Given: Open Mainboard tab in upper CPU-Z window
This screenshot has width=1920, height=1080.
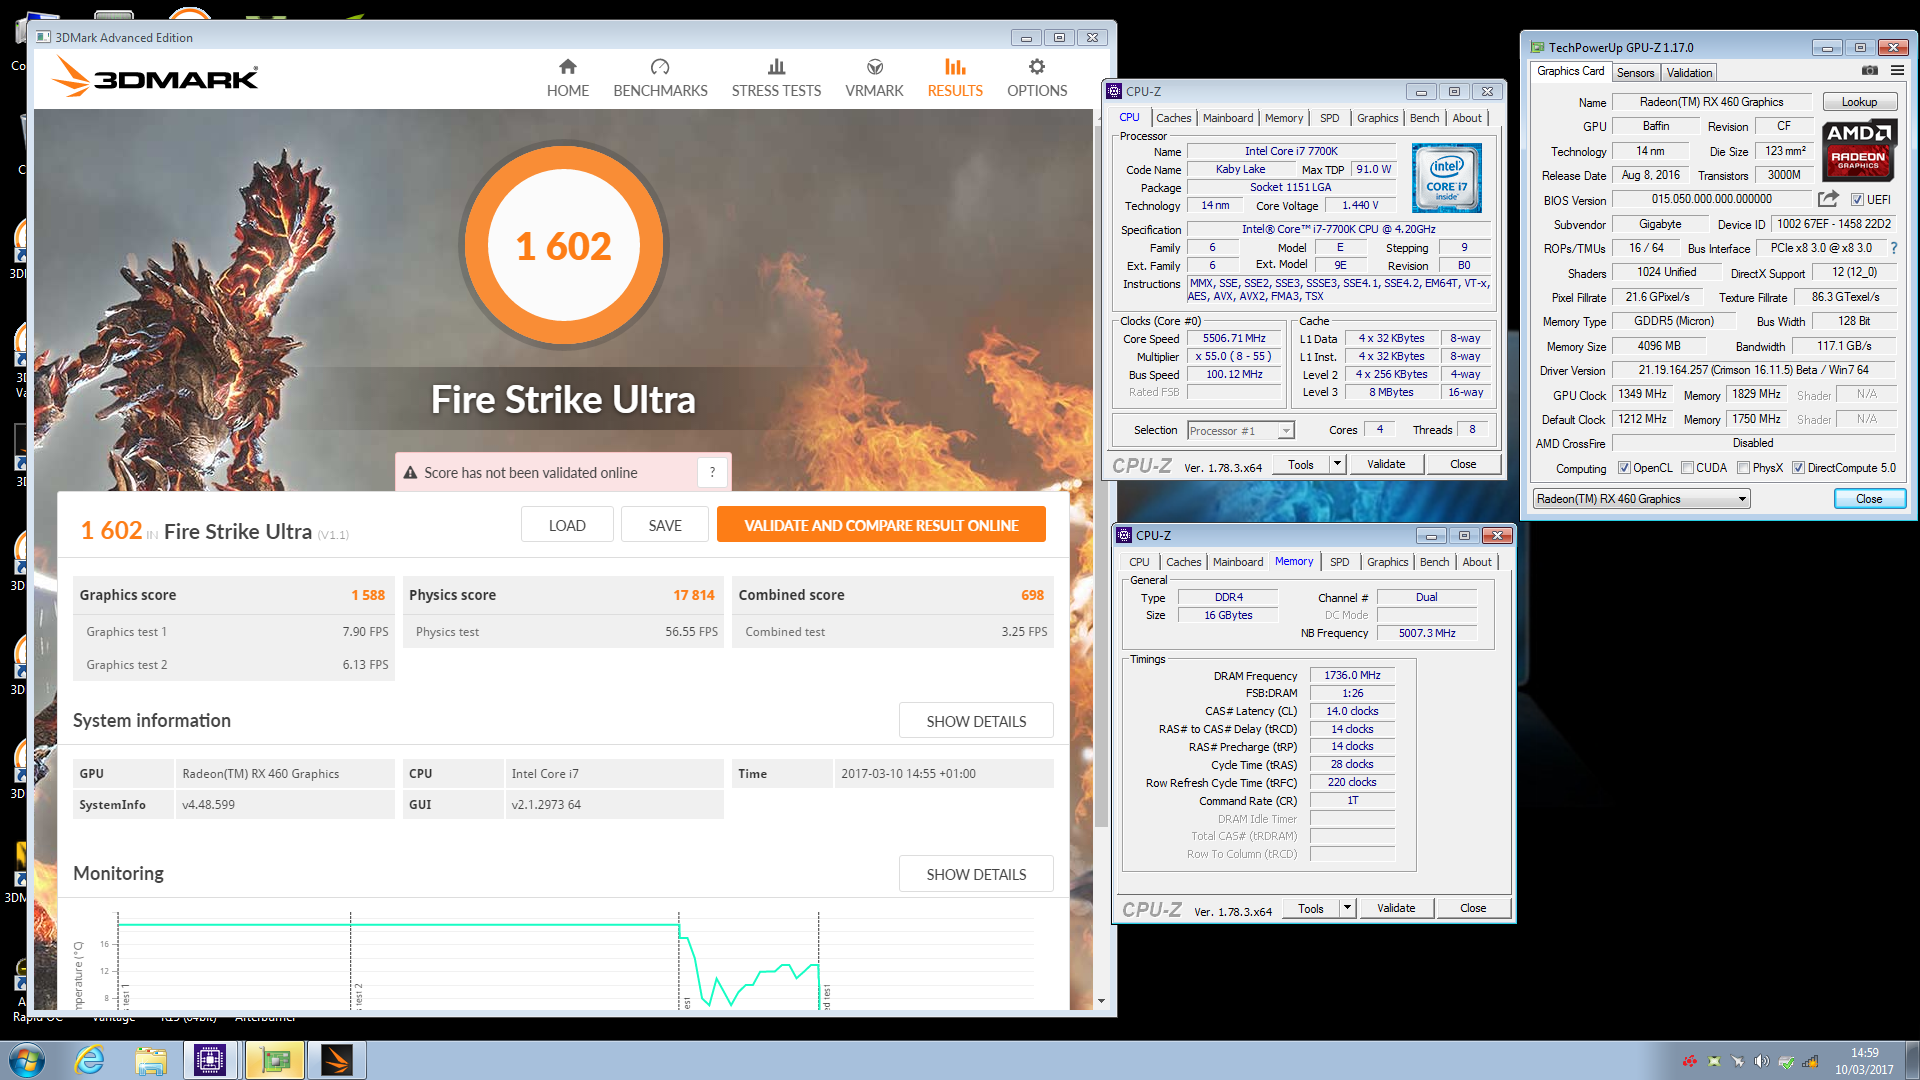Looking at the screenshot, I should tap(1227, 118).
